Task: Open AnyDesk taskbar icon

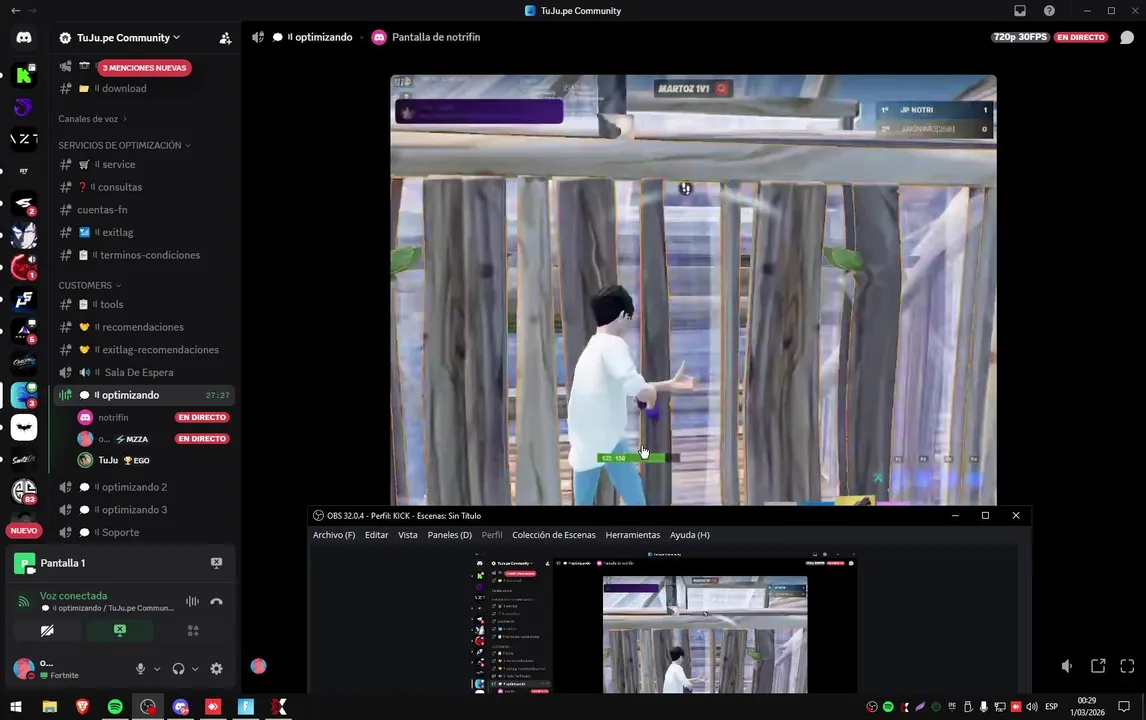Action: tap(213, 707)
